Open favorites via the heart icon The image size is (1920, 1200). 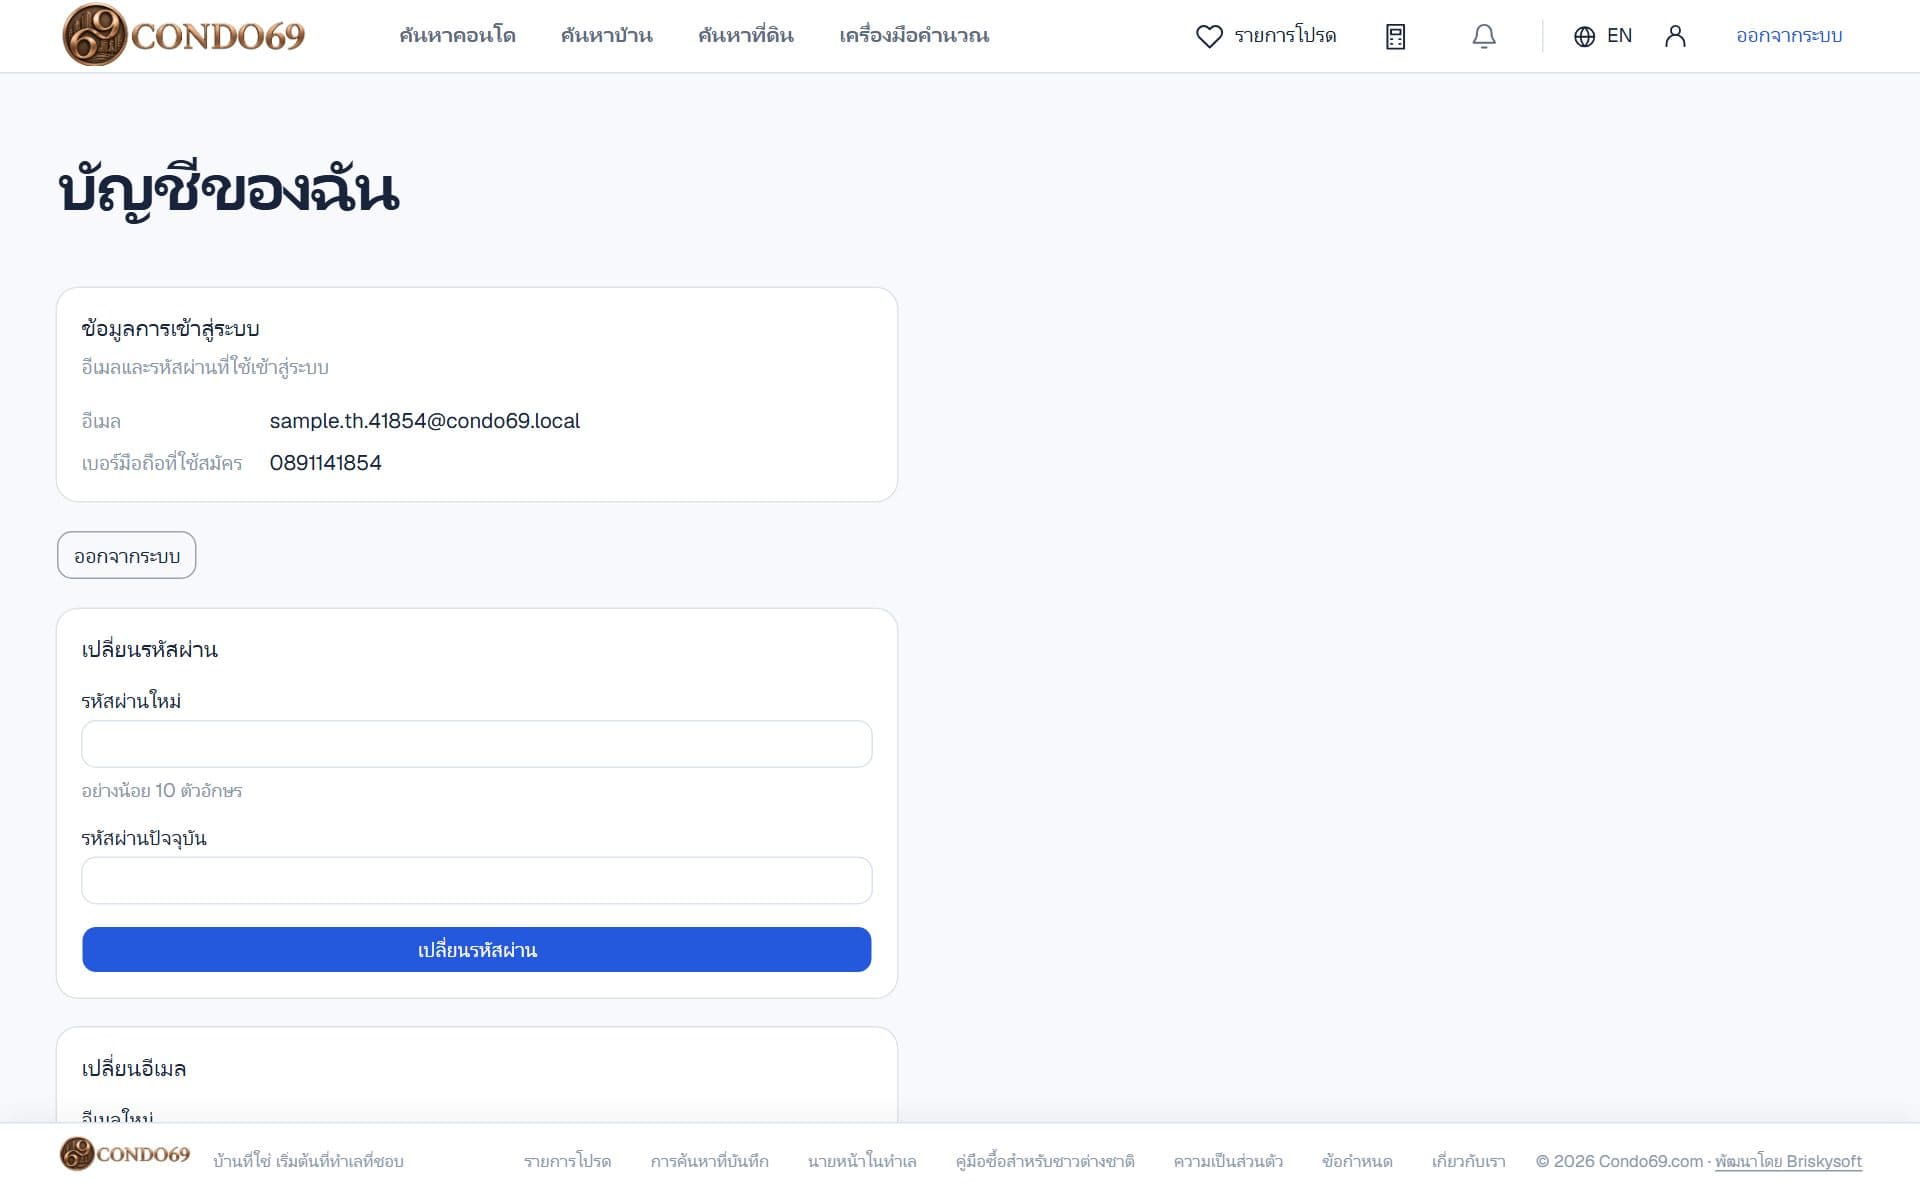(x=1209, y=36)
